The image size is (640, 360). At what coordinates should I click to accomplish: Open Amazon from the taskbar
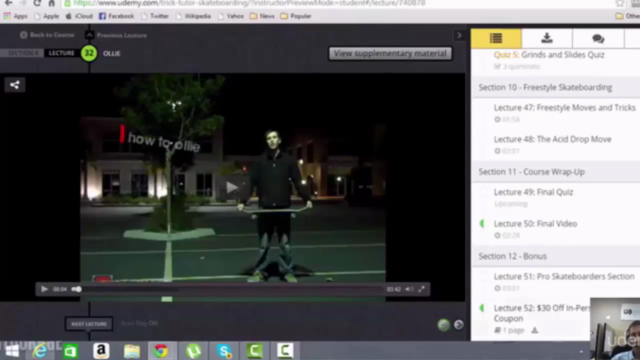click(x=101, y=351)
